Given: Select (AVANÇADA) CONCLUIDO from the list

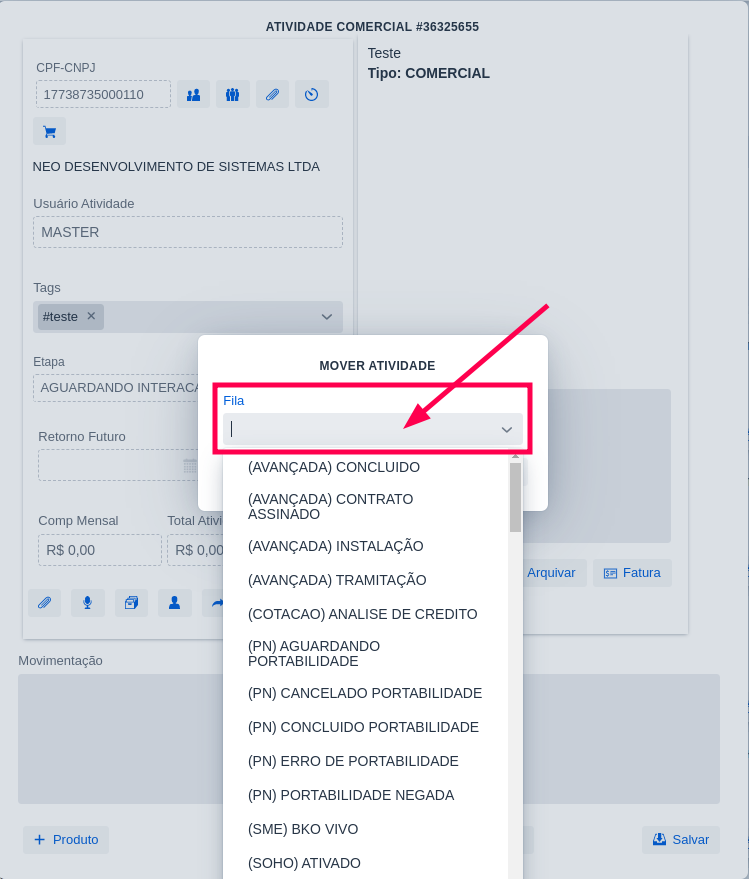Looking at the screenshot, I should [334, 467].
